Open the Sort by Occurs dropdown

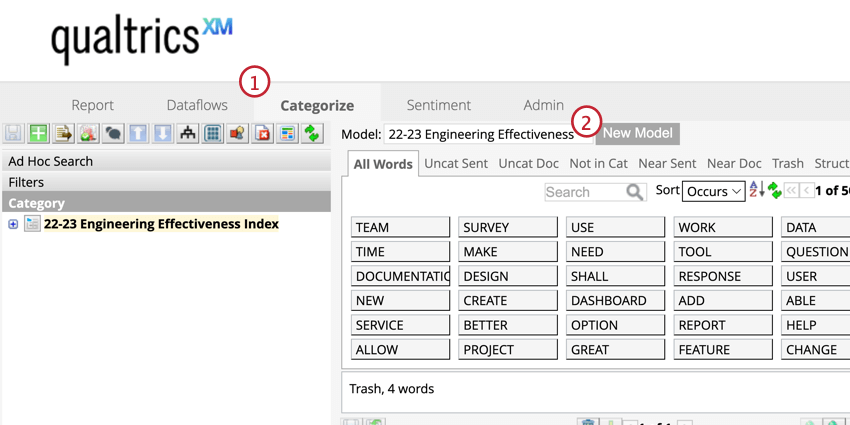click(x=714, y=191)
